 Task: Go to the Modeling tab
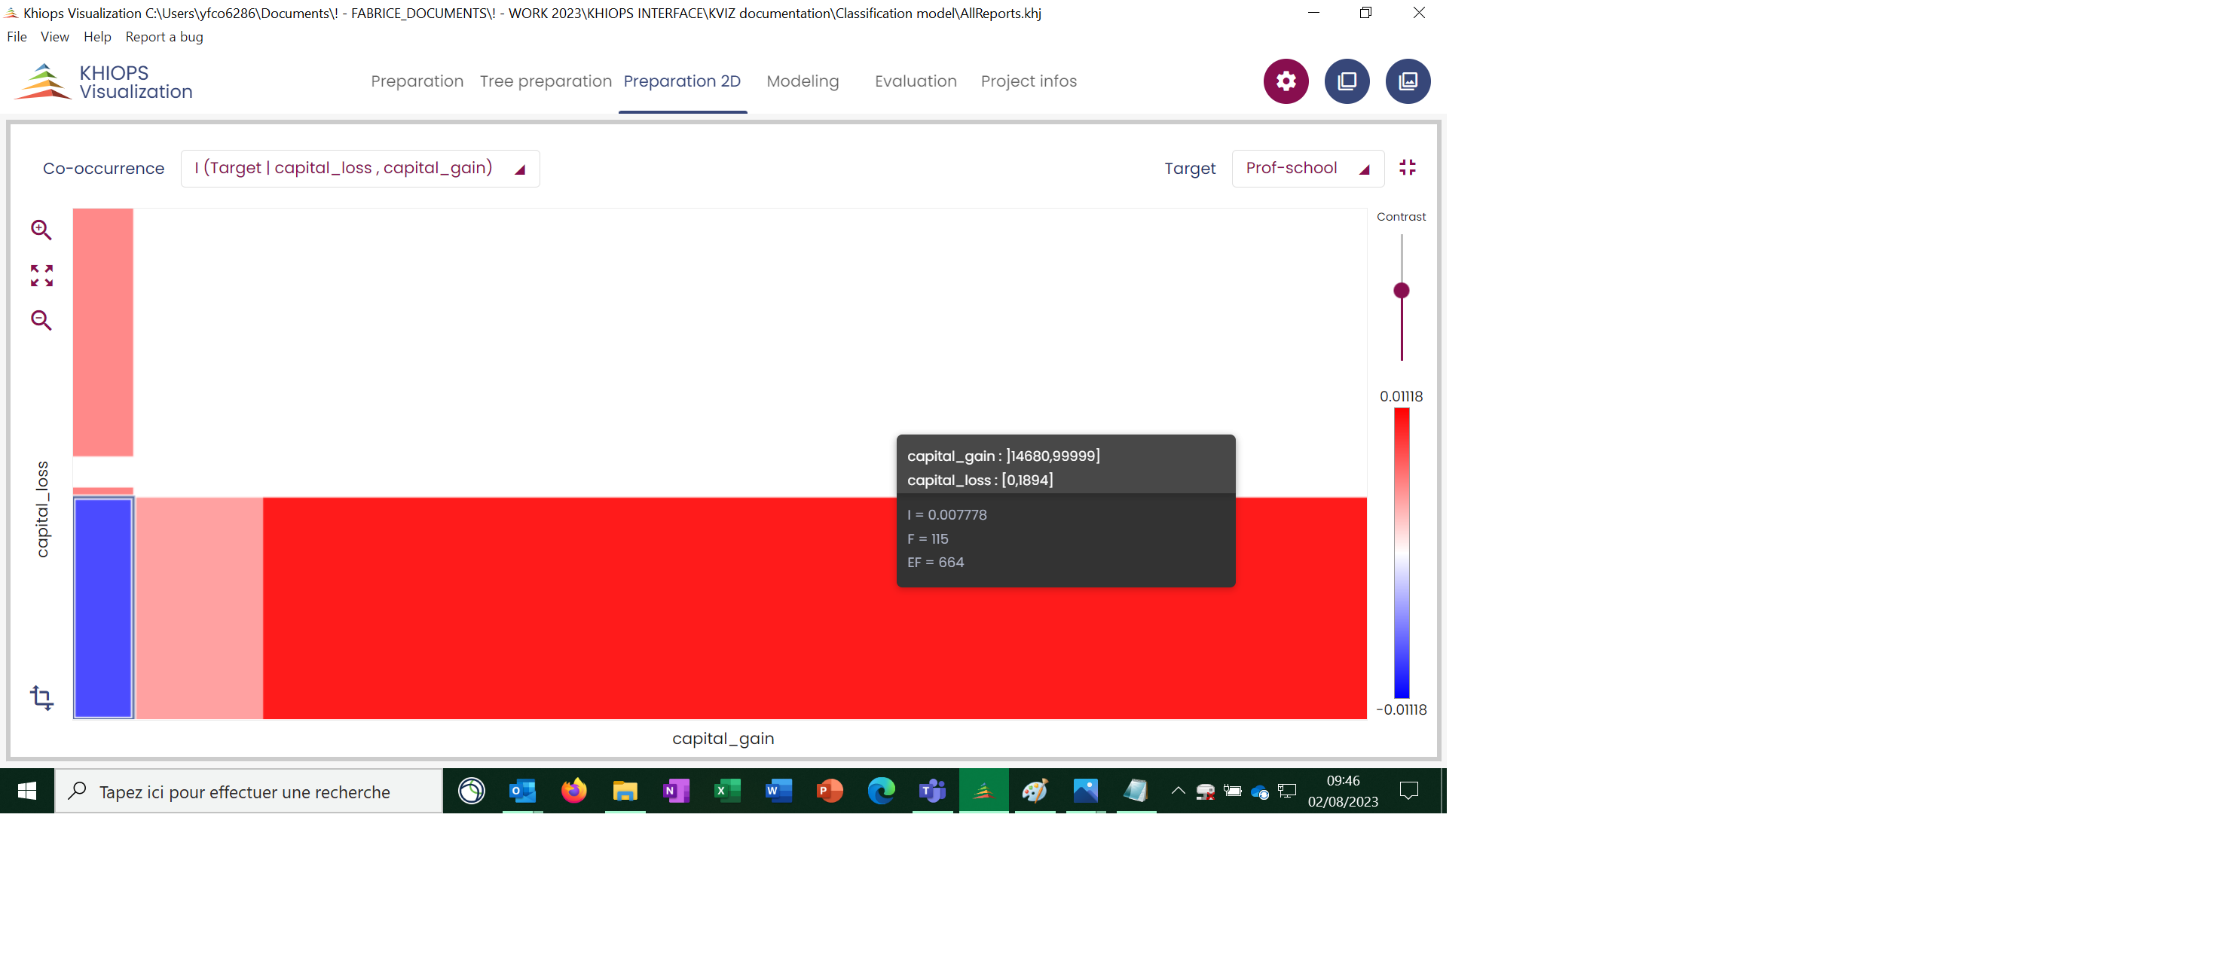click(803, 81)
